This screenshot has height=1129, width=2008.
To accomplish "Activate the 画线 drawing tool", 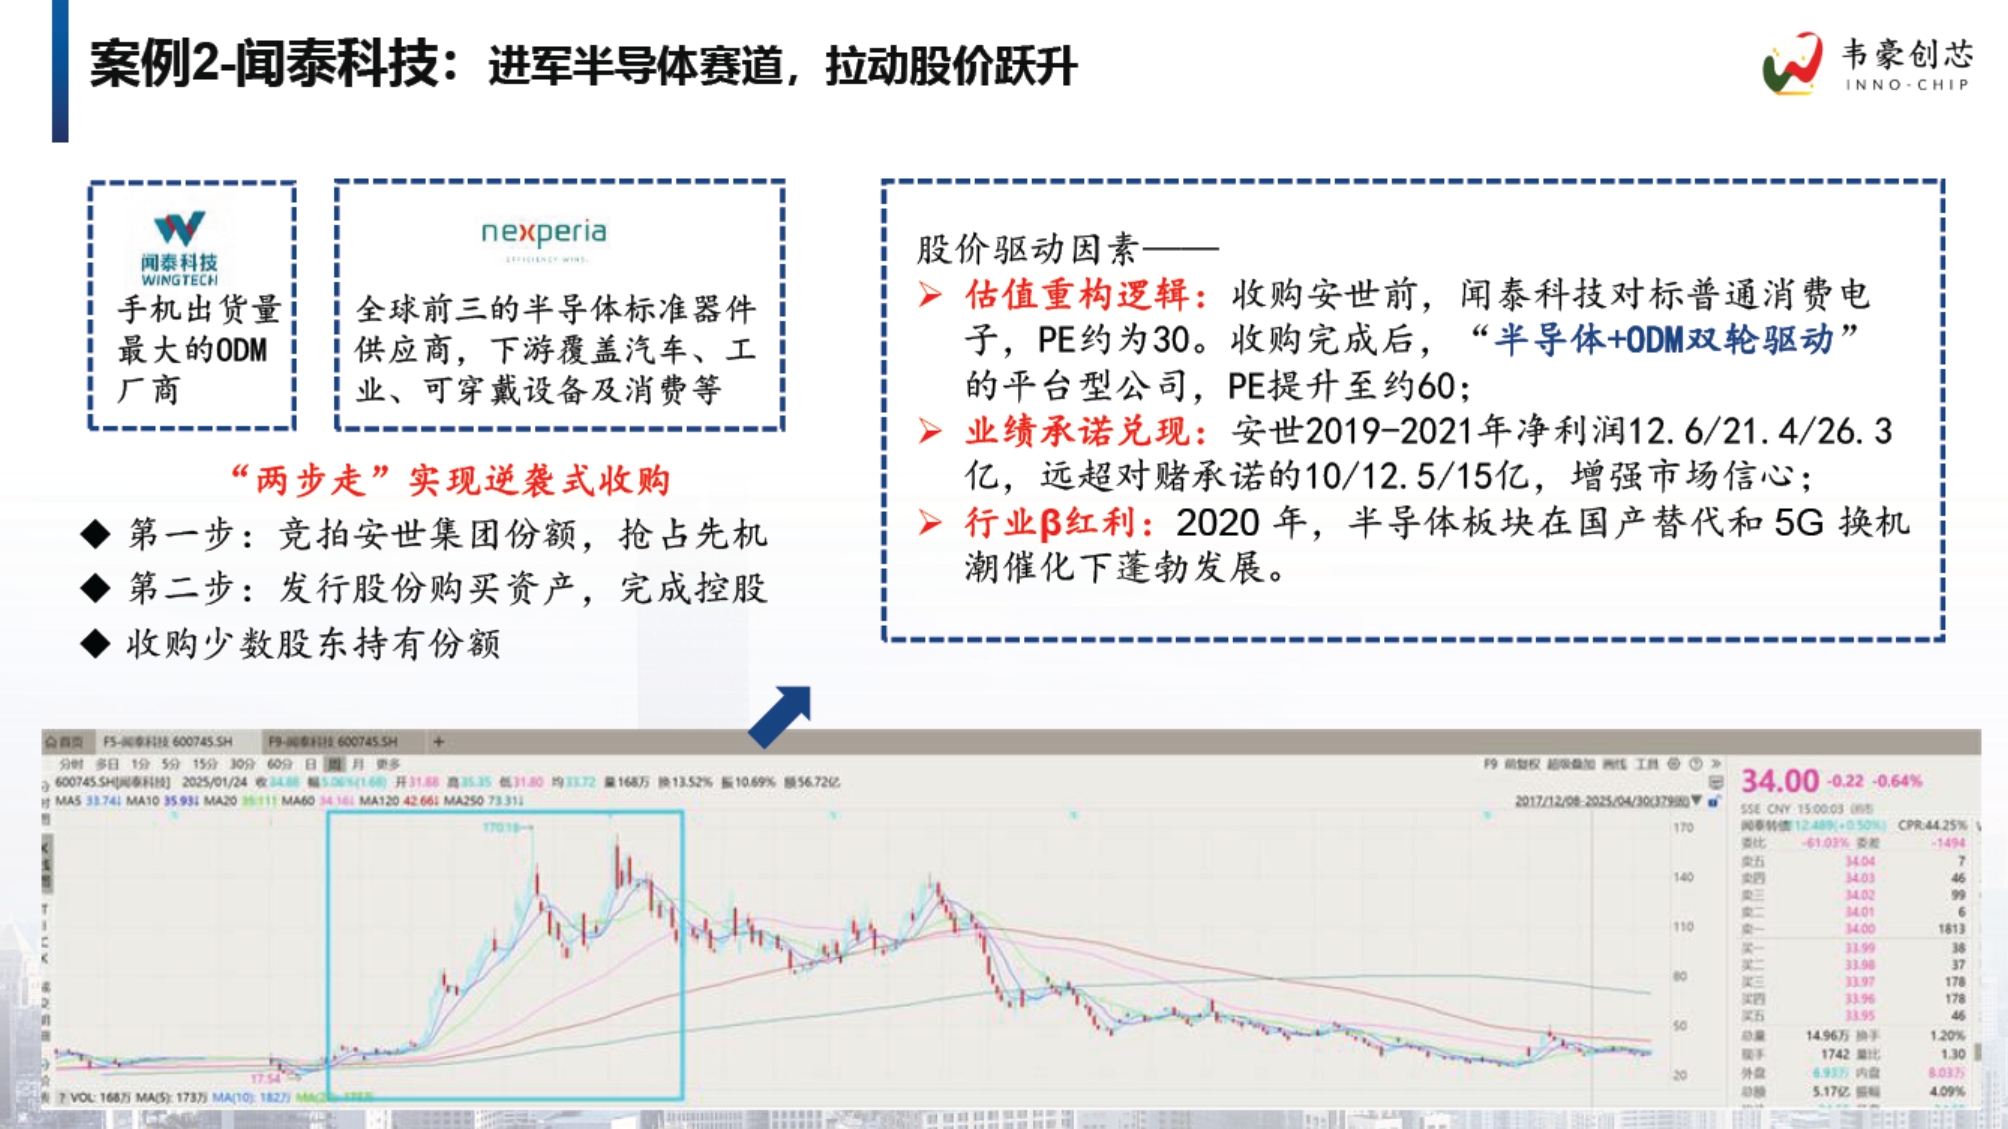I will 1615,764.
